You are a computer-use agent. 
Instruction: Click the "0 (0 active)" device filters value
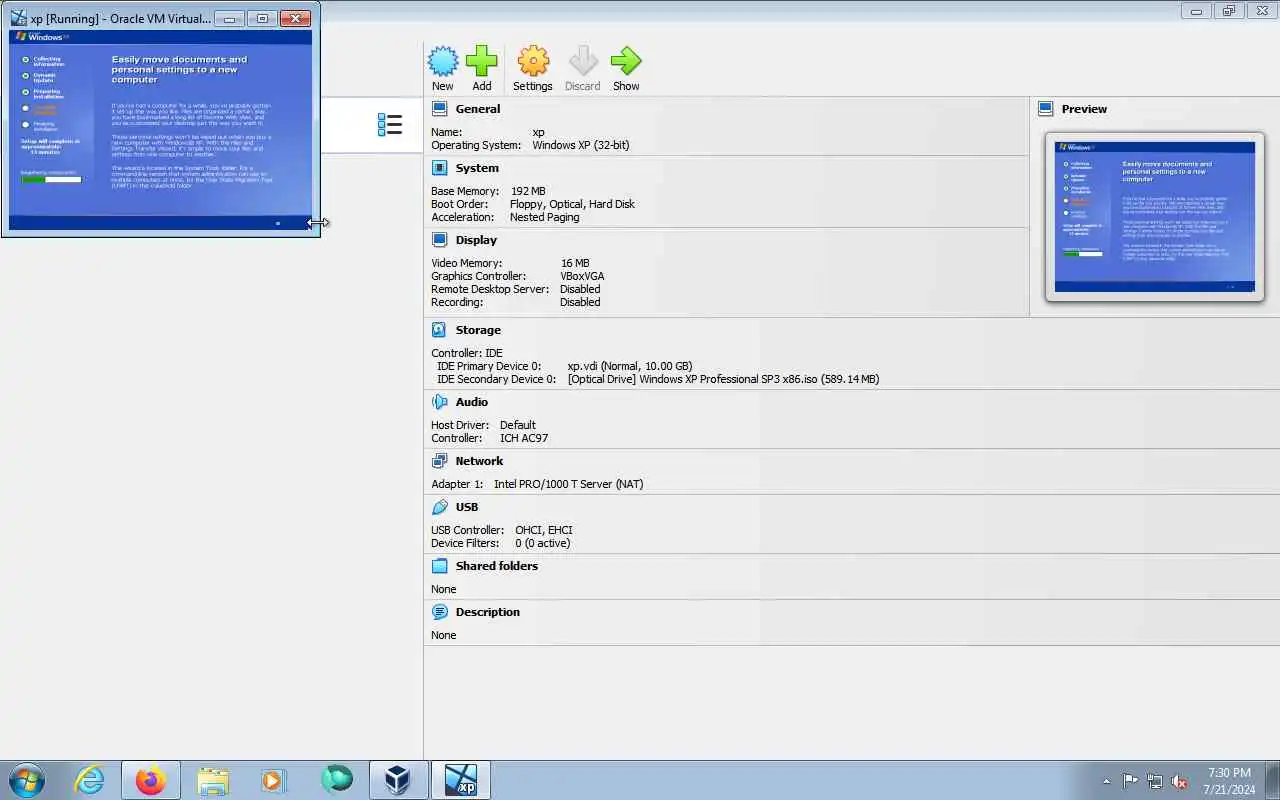tap(543, 543)
